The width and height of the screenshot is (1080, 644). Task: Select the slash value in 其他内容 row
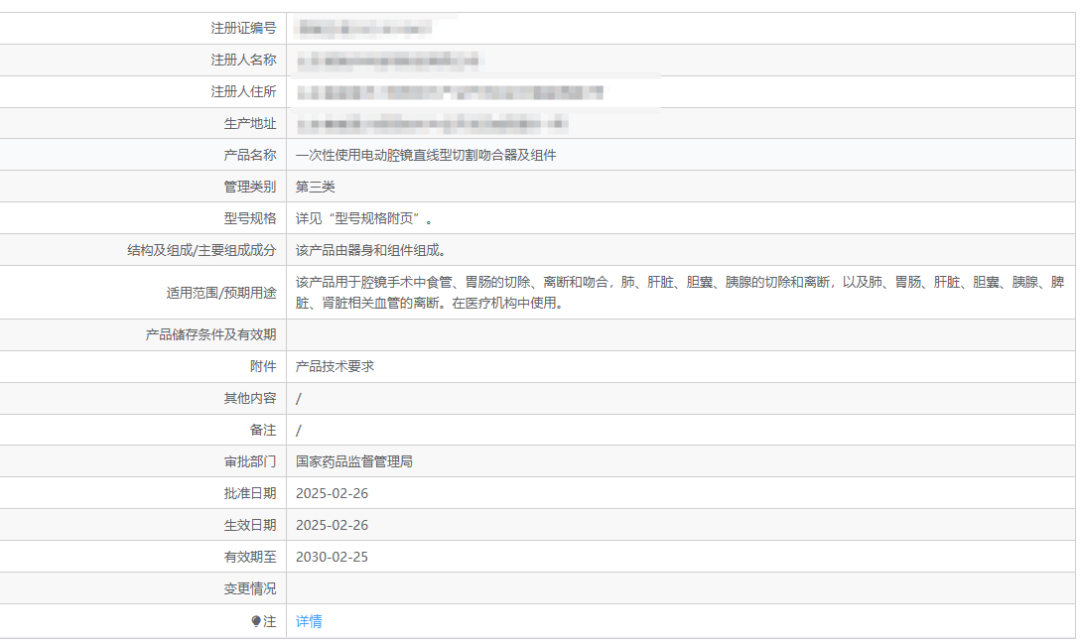coord(298,398)
